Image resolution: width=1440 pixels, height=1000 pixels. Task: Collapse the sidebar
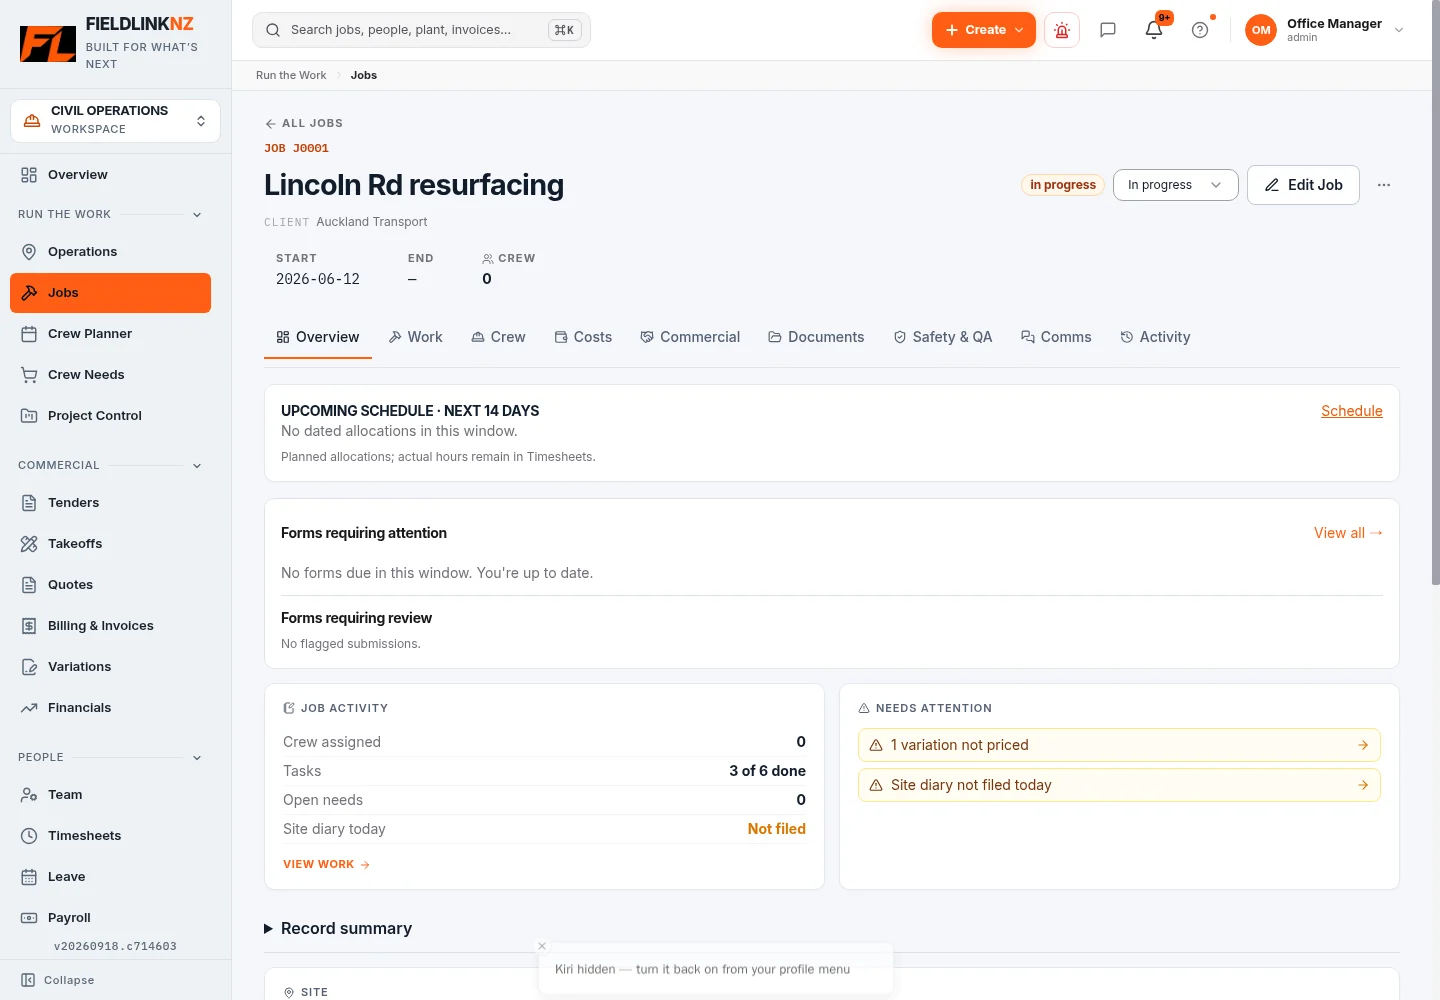58,980
